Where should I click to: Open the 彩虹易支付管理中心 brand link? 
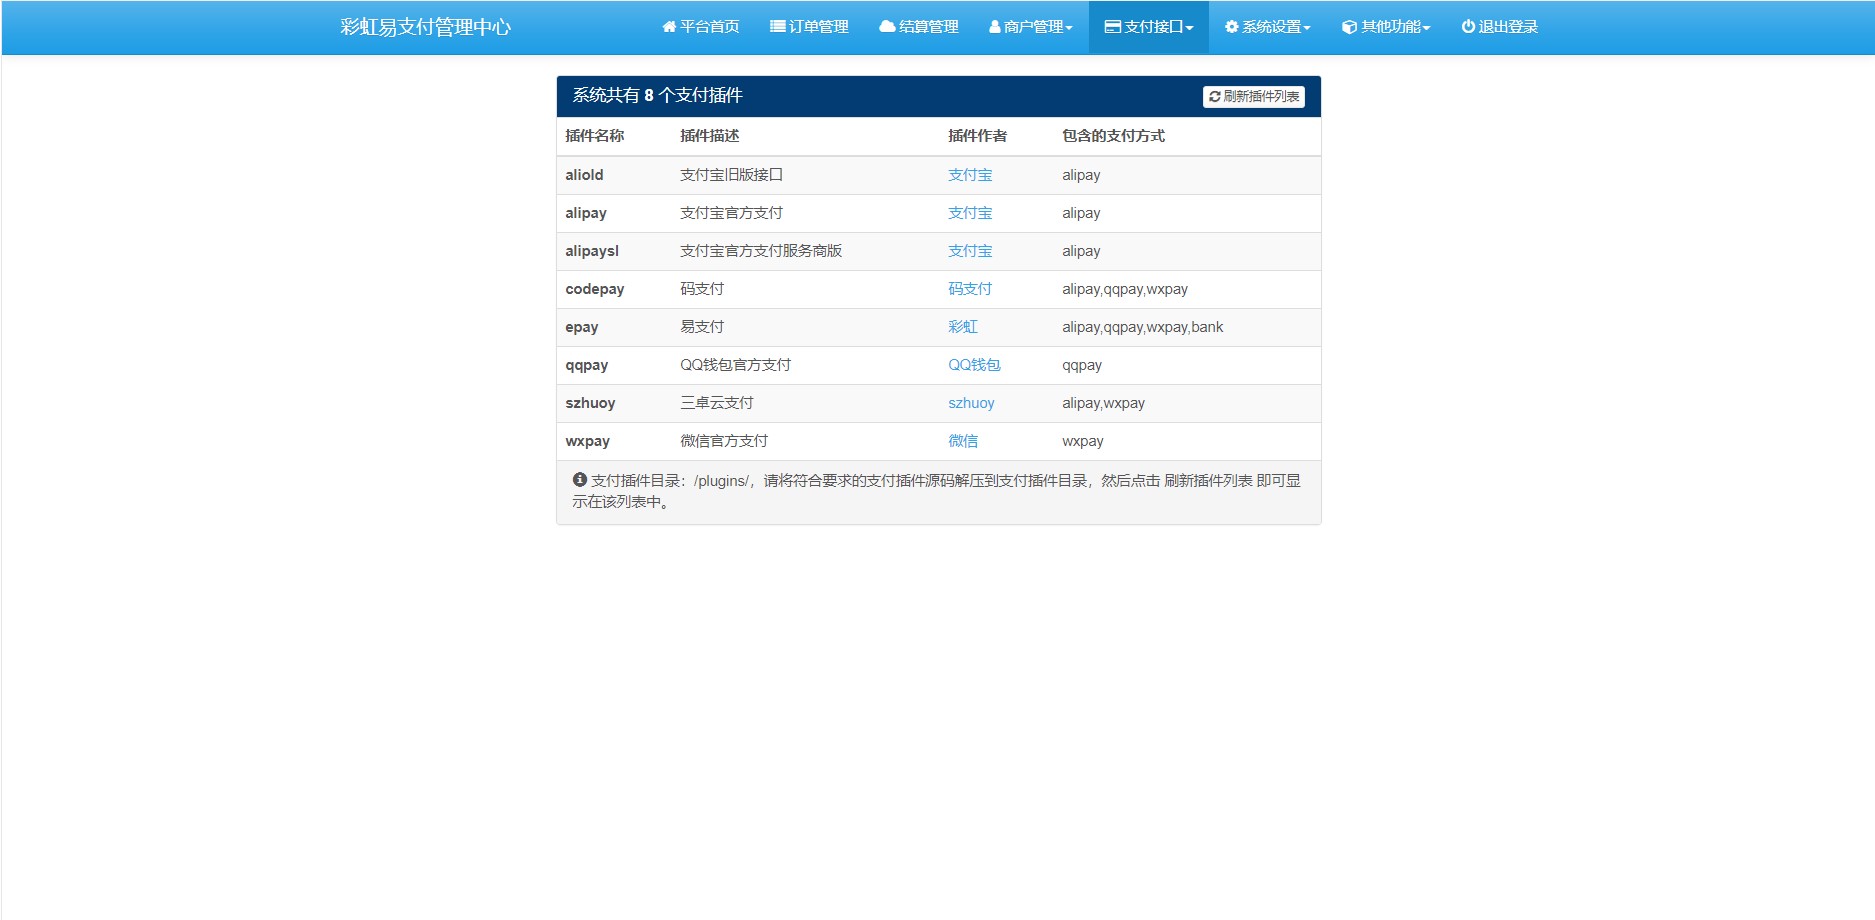click(x=425, y=27)
